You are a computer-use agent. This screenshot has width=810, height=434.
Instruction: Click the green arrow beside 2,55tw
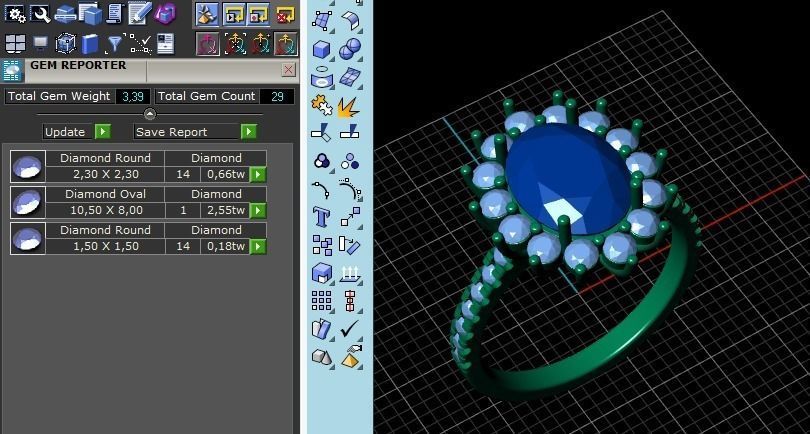coord(258,210)
